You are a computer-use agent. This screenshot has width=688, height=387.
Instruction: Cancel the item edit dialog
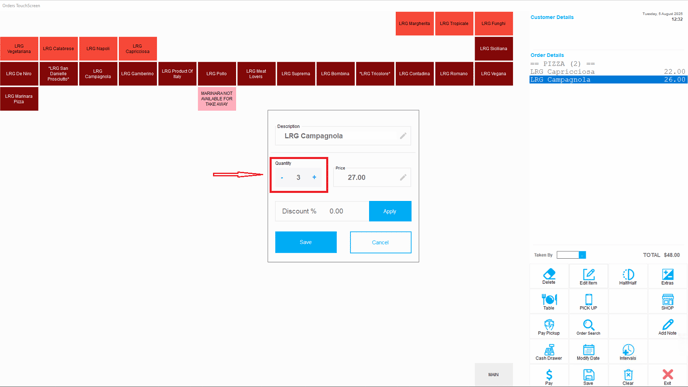click(x=380, y=242)
